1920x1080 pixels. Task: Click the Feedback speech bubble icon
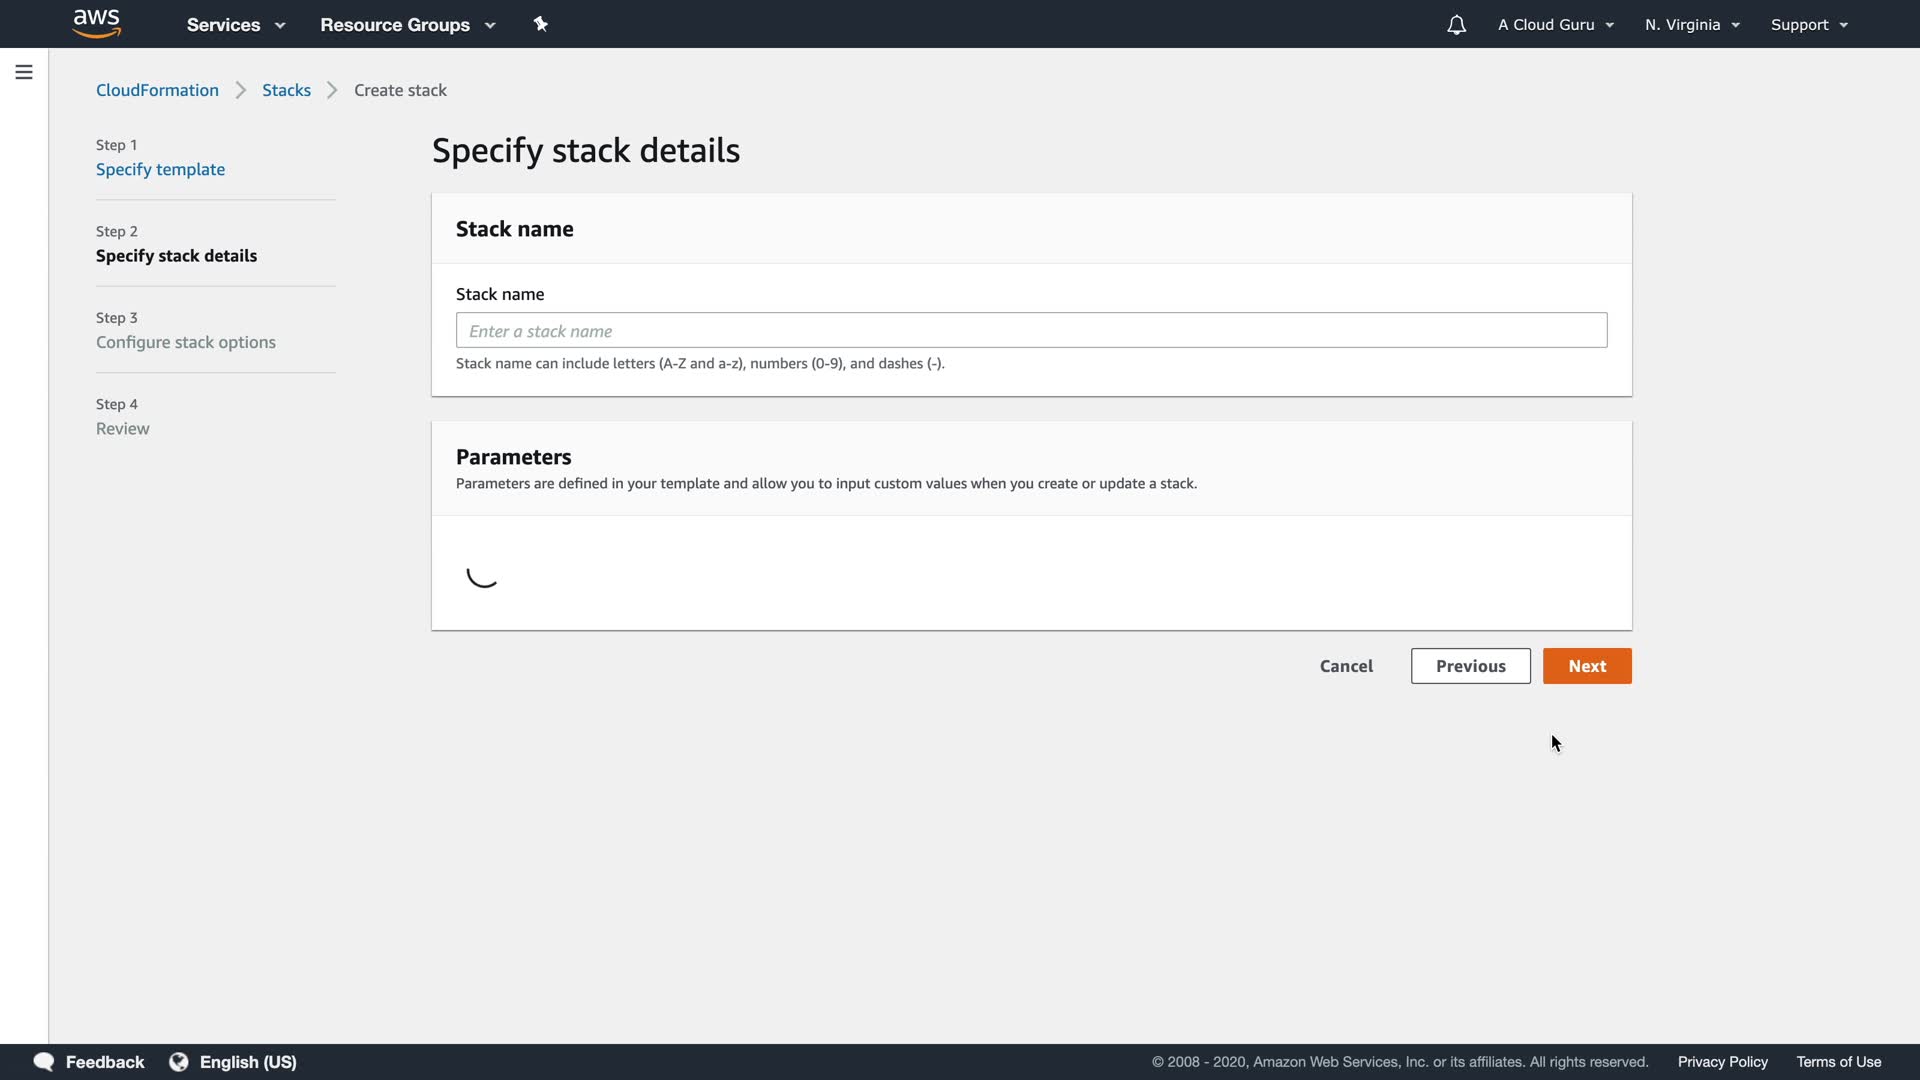pos(43,1062)
